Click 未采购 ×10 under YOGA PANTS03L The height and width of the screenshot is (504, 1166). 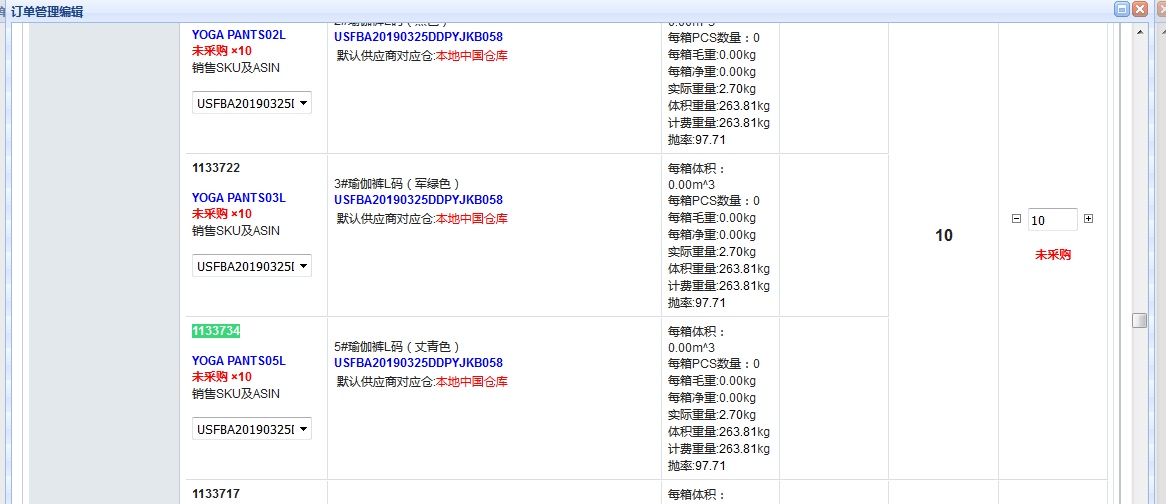point(222,214)
